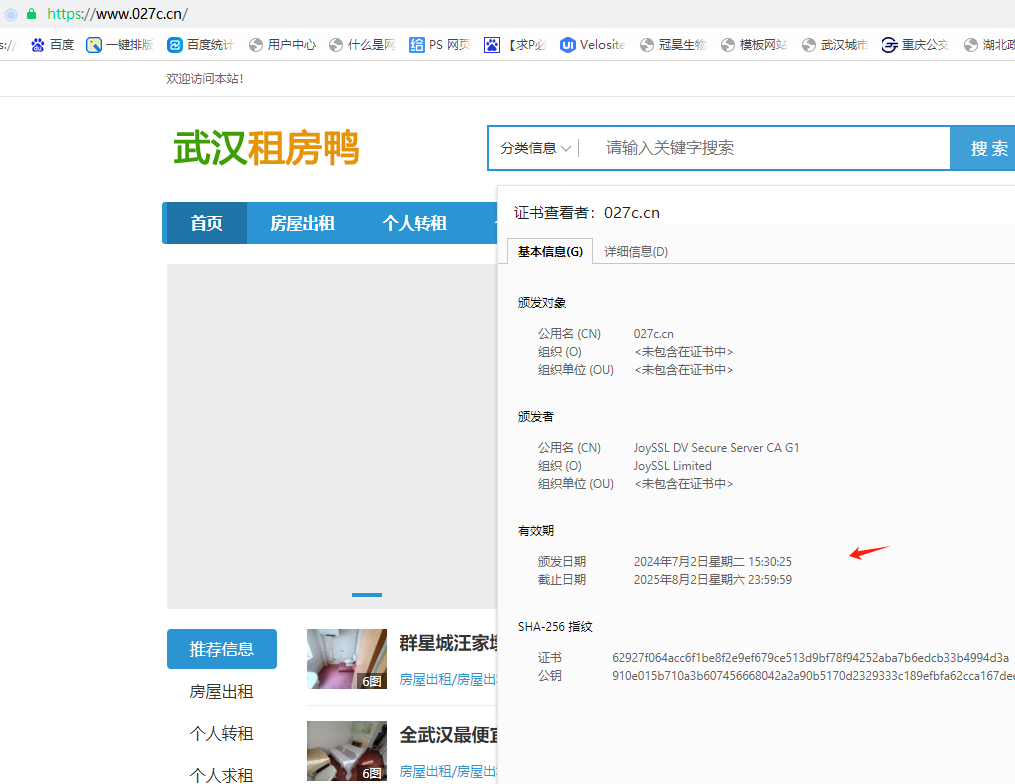Open the 用户中心 bookmark globe icon
Screen dimensions: 1015x784
[x=256, y=45]
